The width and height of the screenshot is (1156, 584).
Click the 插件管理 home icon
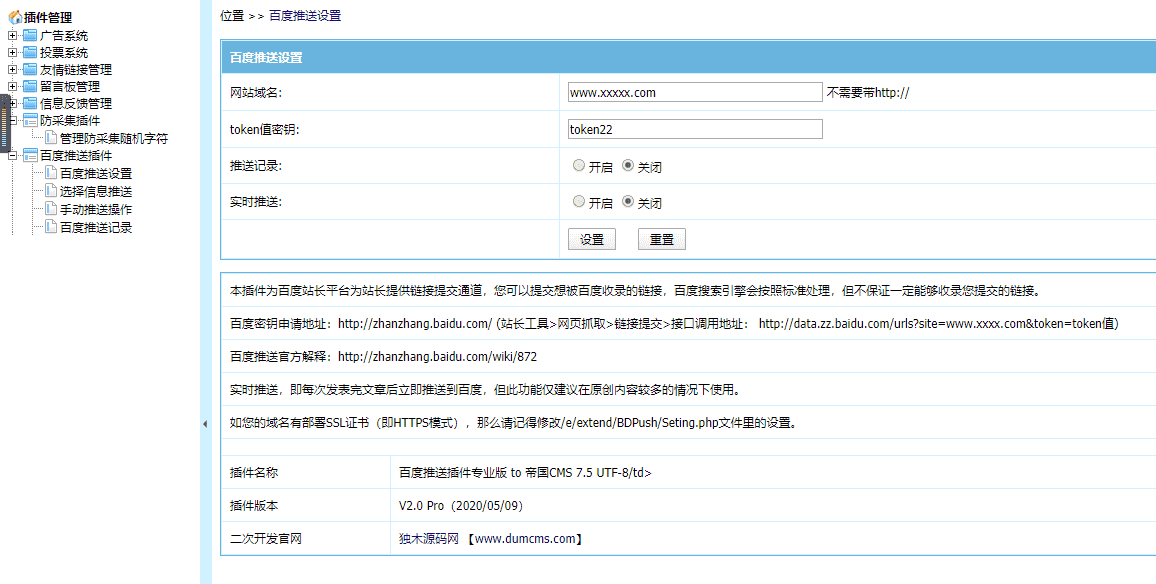click(x=15, y=18)
